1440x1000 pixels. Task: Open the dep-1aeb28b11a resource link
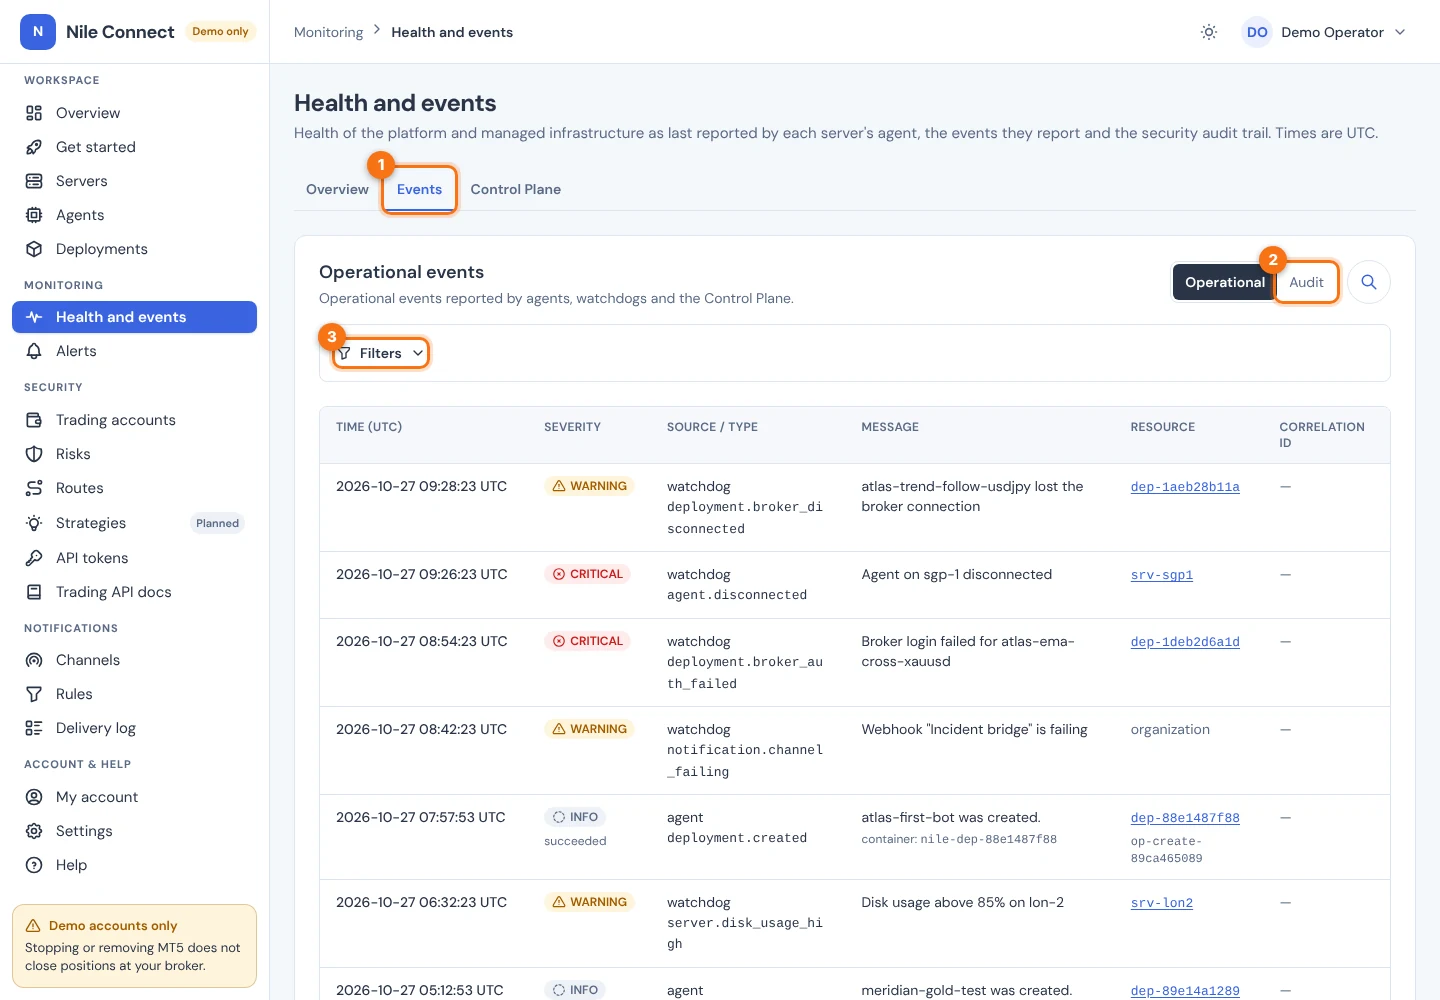pyautogui.click(x=1185, y=487)
